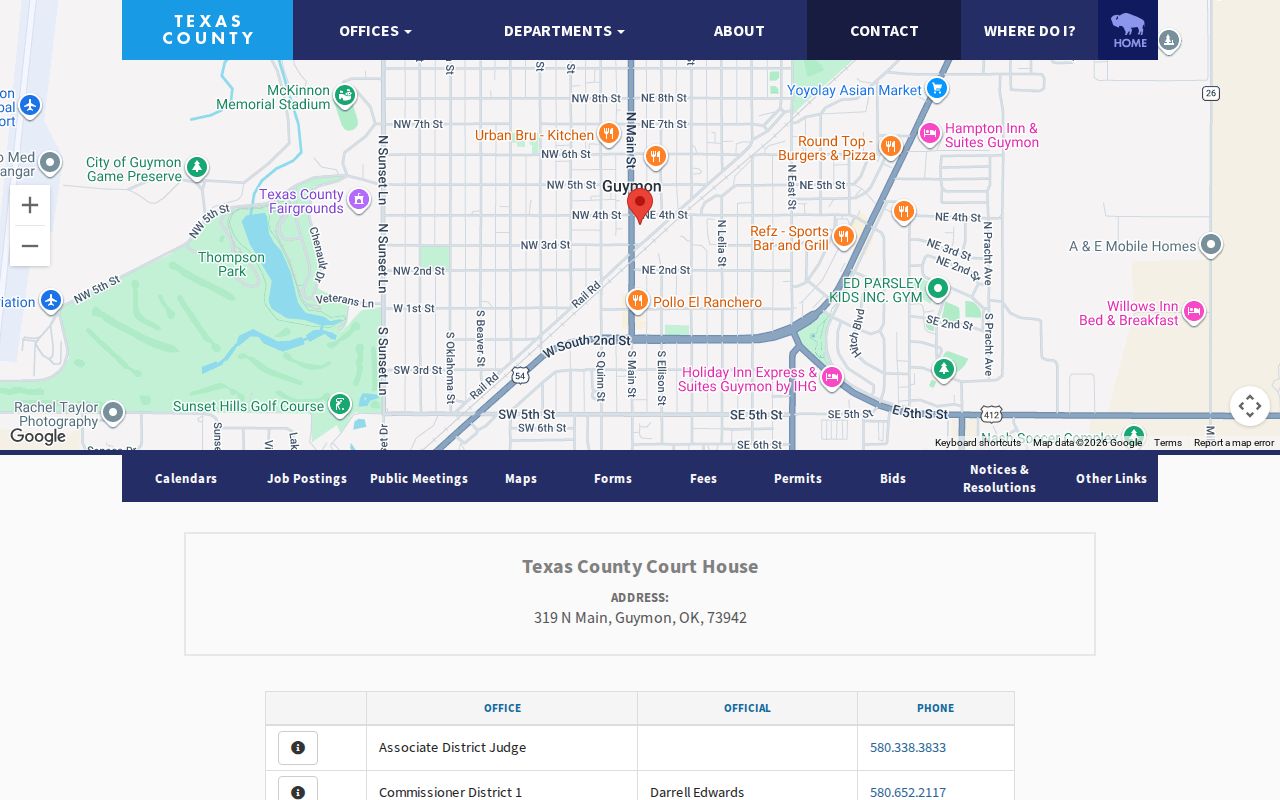Click the buffalo HOME icon

(1129, 30)
